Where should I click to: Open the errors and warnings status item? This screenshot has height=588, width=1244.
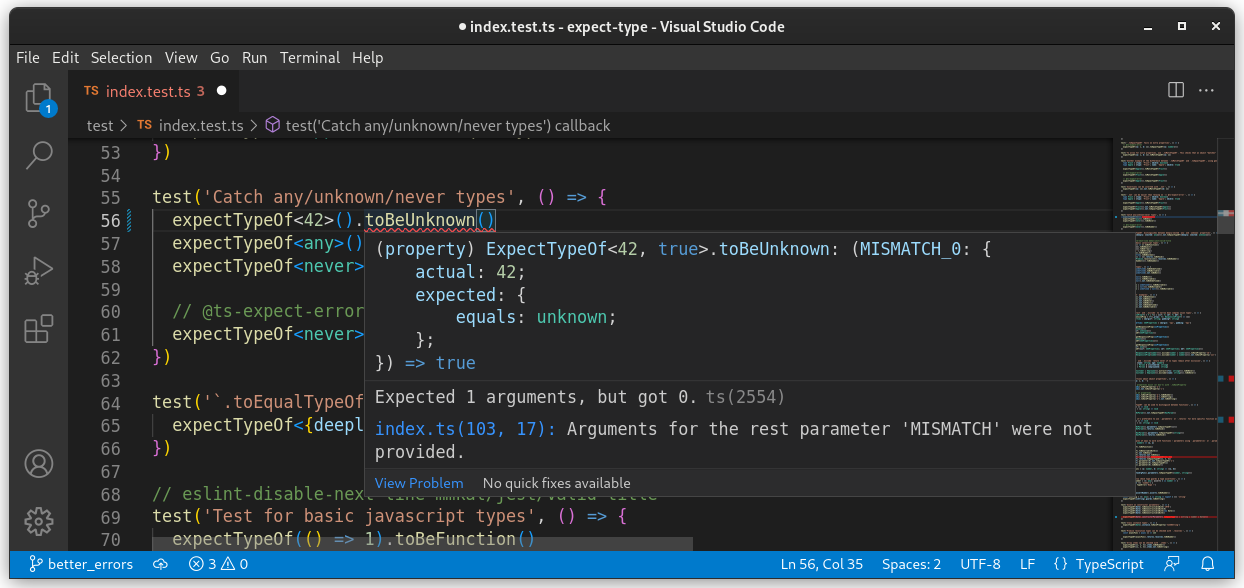[x=219, y=564]
